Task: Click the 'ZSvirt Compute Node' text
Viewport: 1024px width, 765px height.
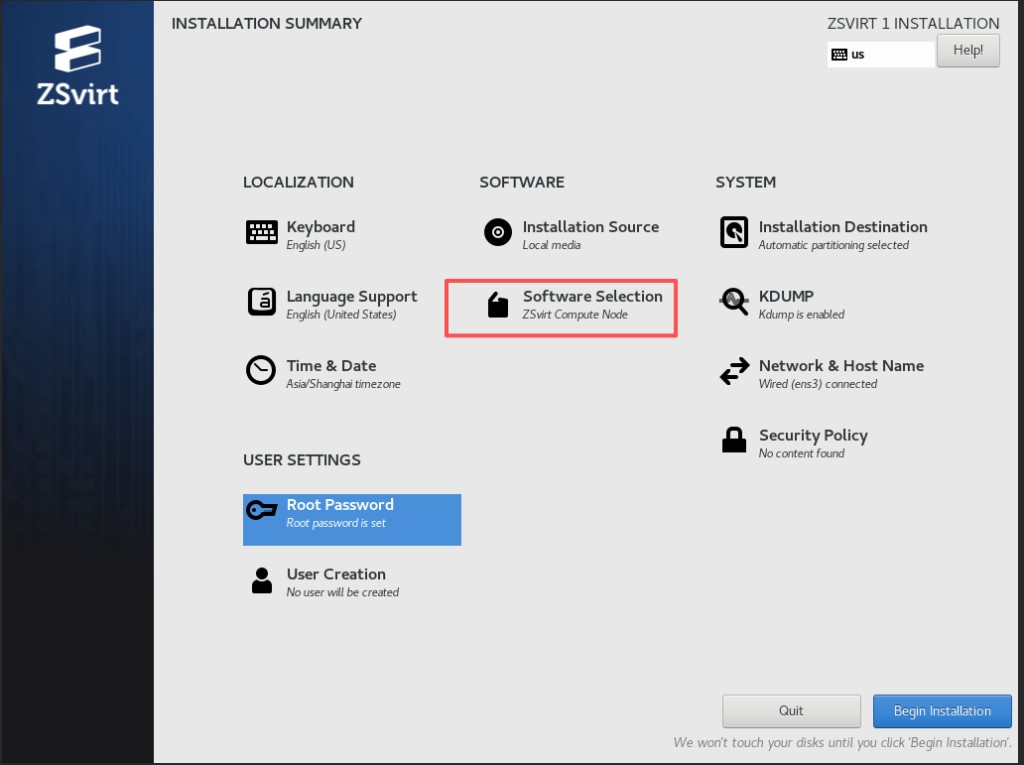Action: coord(575,314)
